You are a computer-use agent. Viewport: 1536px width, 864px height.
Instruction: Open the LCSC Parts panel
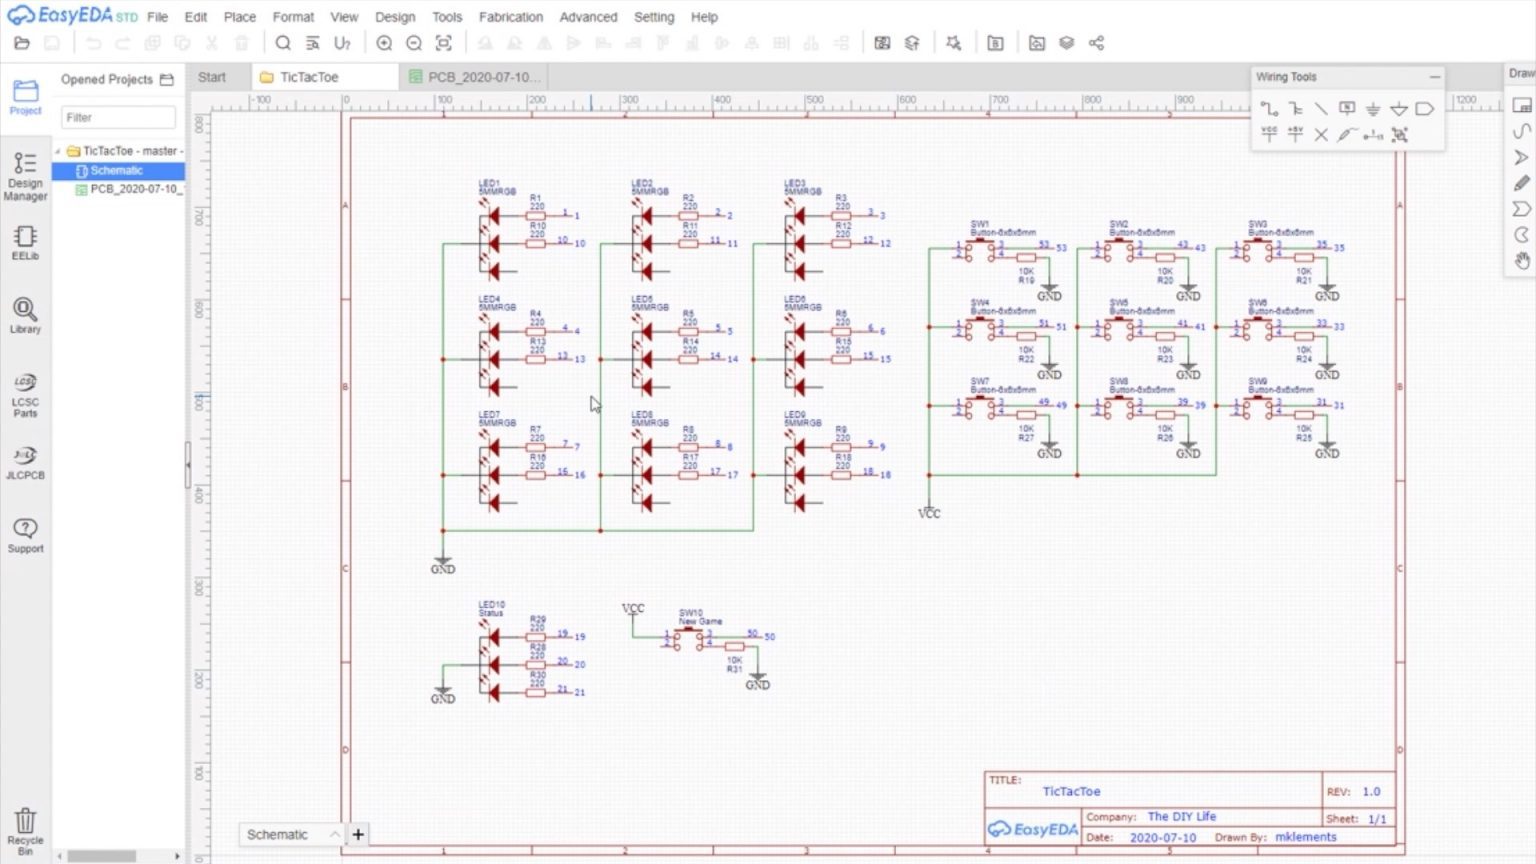25,390
